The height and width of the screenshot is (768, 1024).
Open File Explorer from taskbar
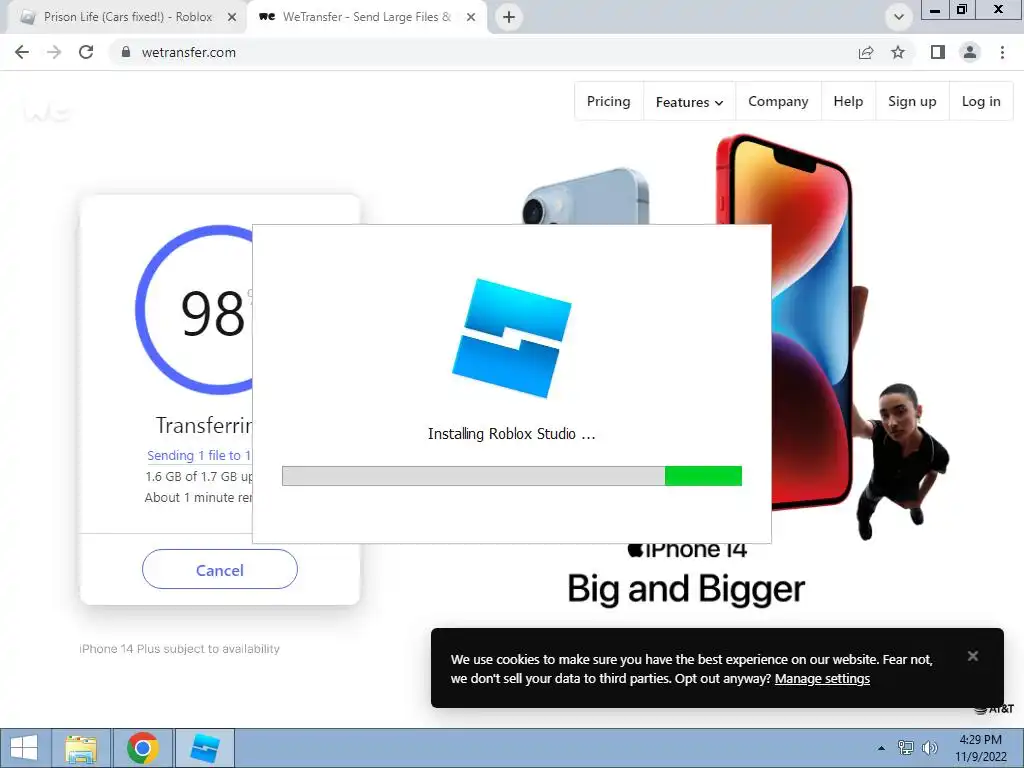(x=81, y=748)
